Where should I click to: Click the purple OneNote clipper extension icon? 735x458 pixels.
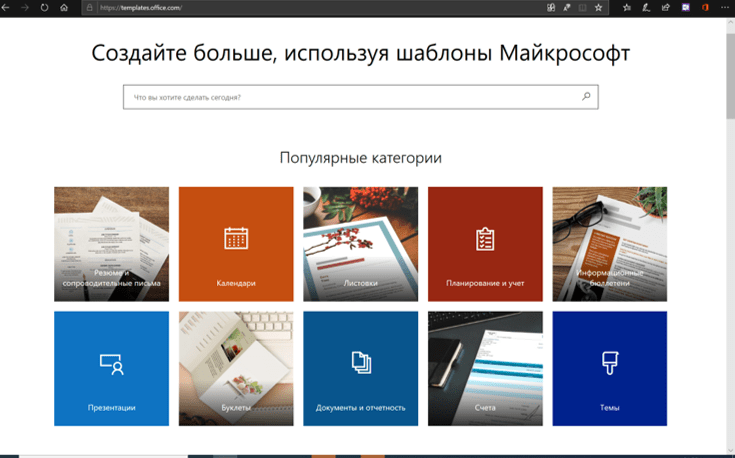[x=686, y=8]
